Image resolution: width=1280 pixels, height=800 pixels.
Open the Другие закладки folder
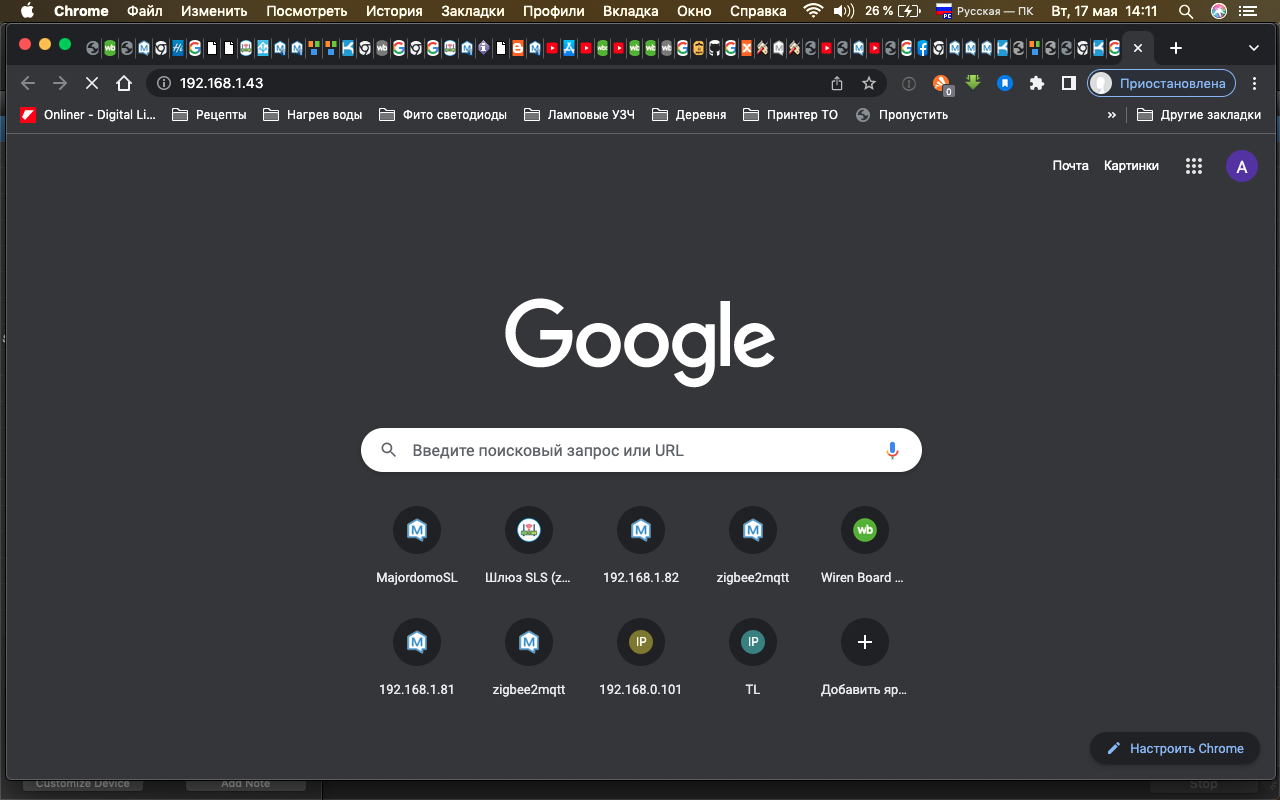pyautogui.click(x=1199, y=115)
